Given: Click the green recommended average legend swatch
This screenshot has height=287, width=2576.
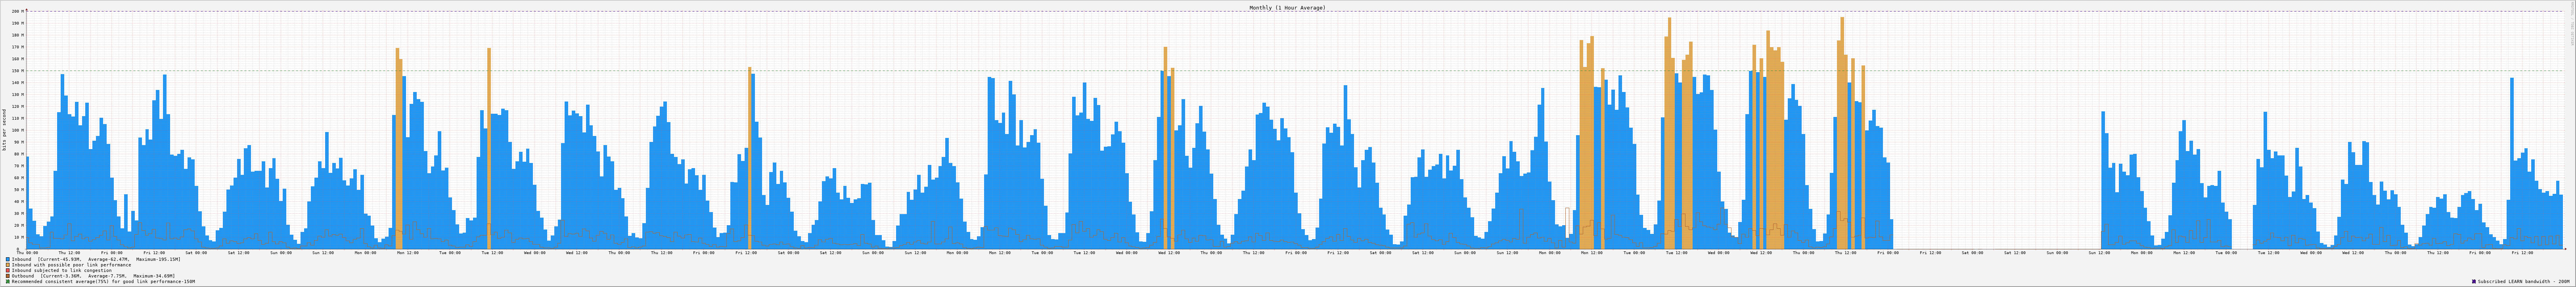Looking at the screenshot, I should pyautogui.click(x=8, y=282).
